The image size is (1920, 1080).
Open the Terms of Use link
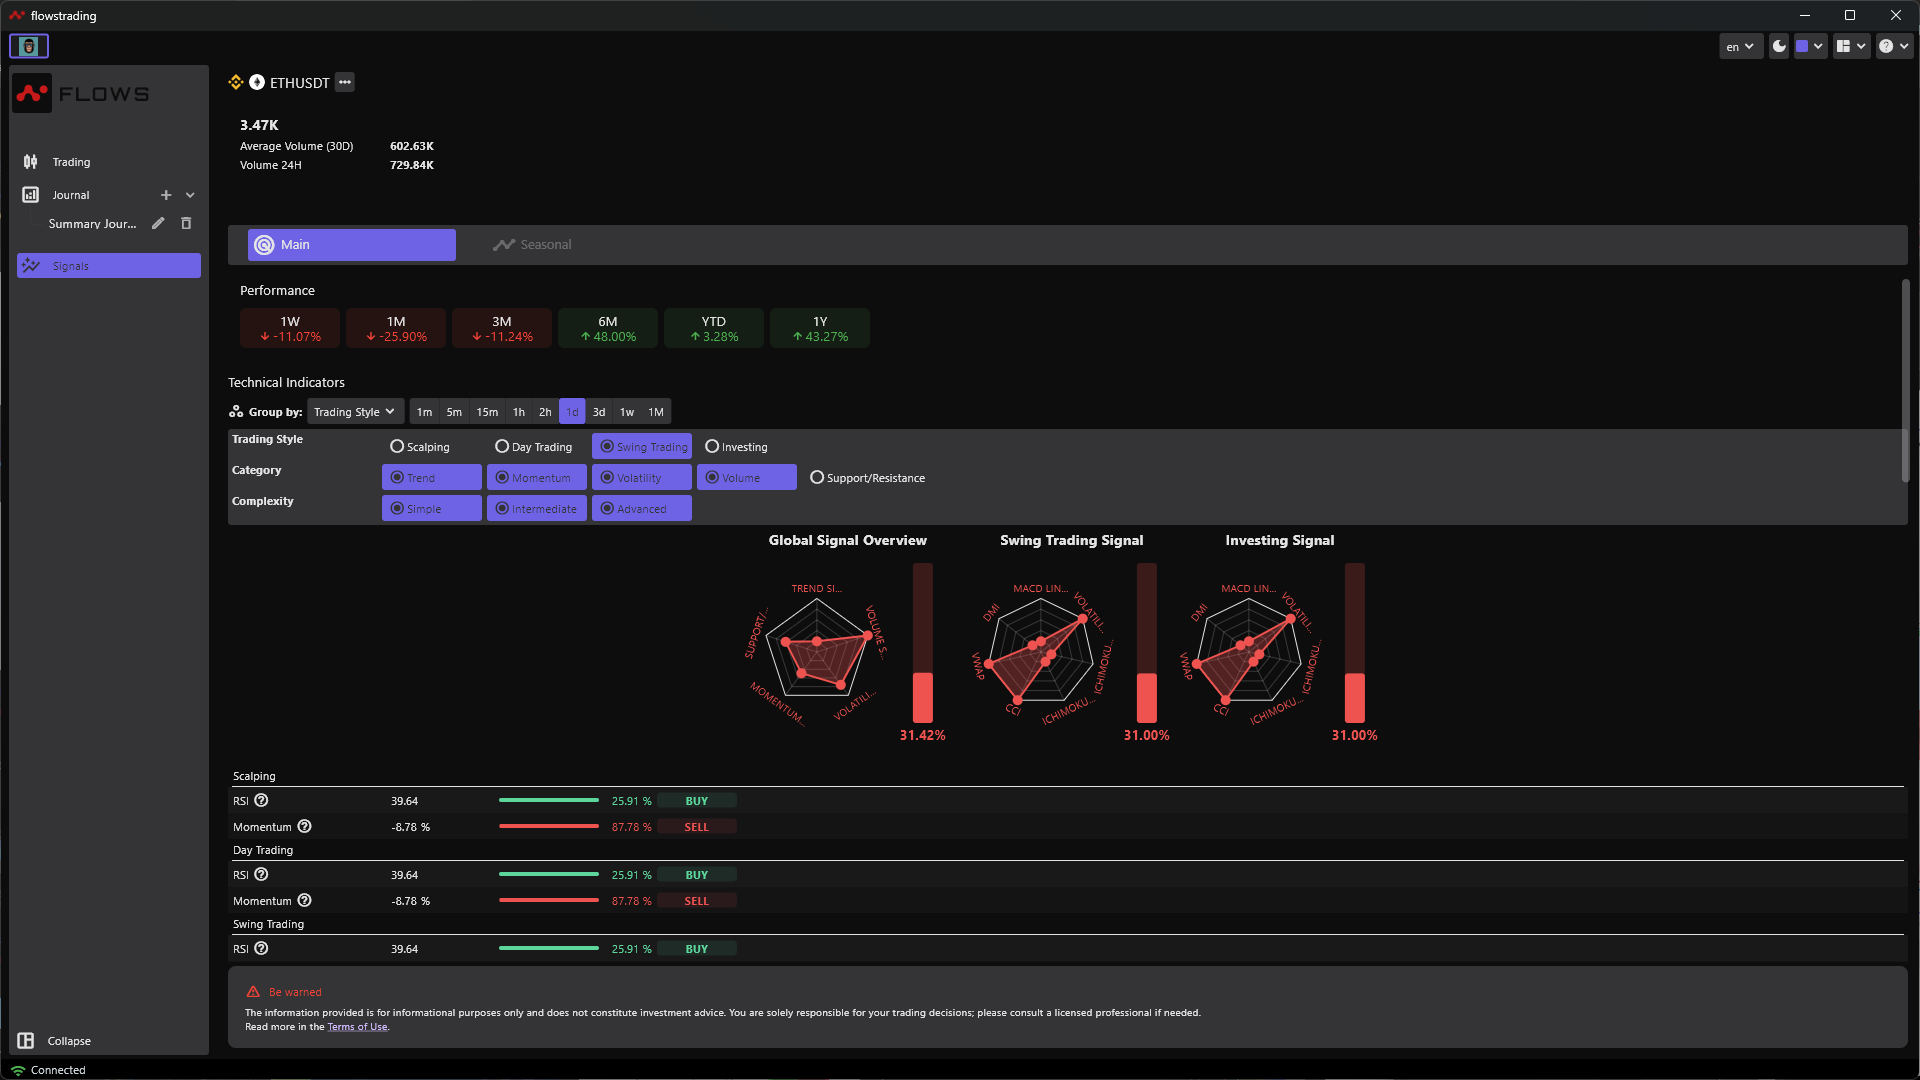click(357, 1027)
